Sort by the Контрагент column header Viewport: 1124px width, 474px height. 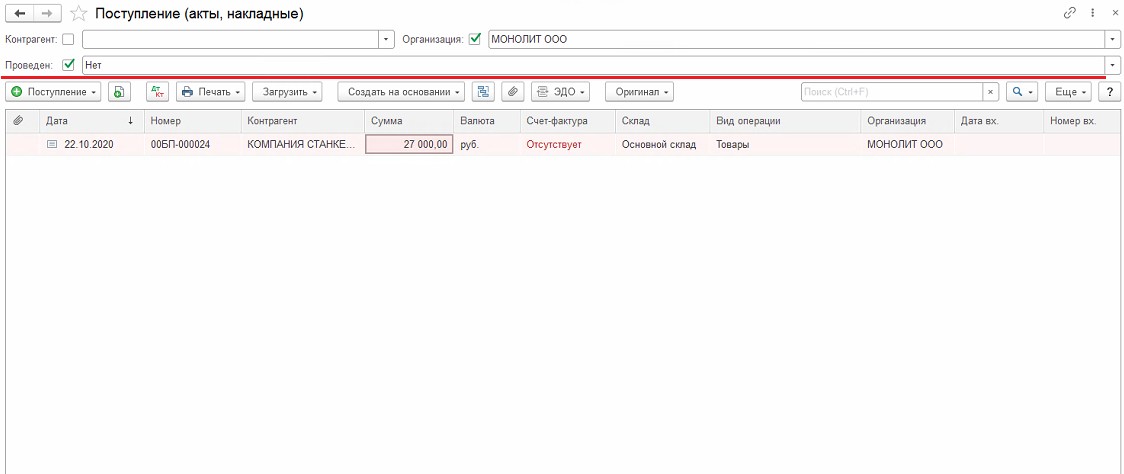(302, 121)
